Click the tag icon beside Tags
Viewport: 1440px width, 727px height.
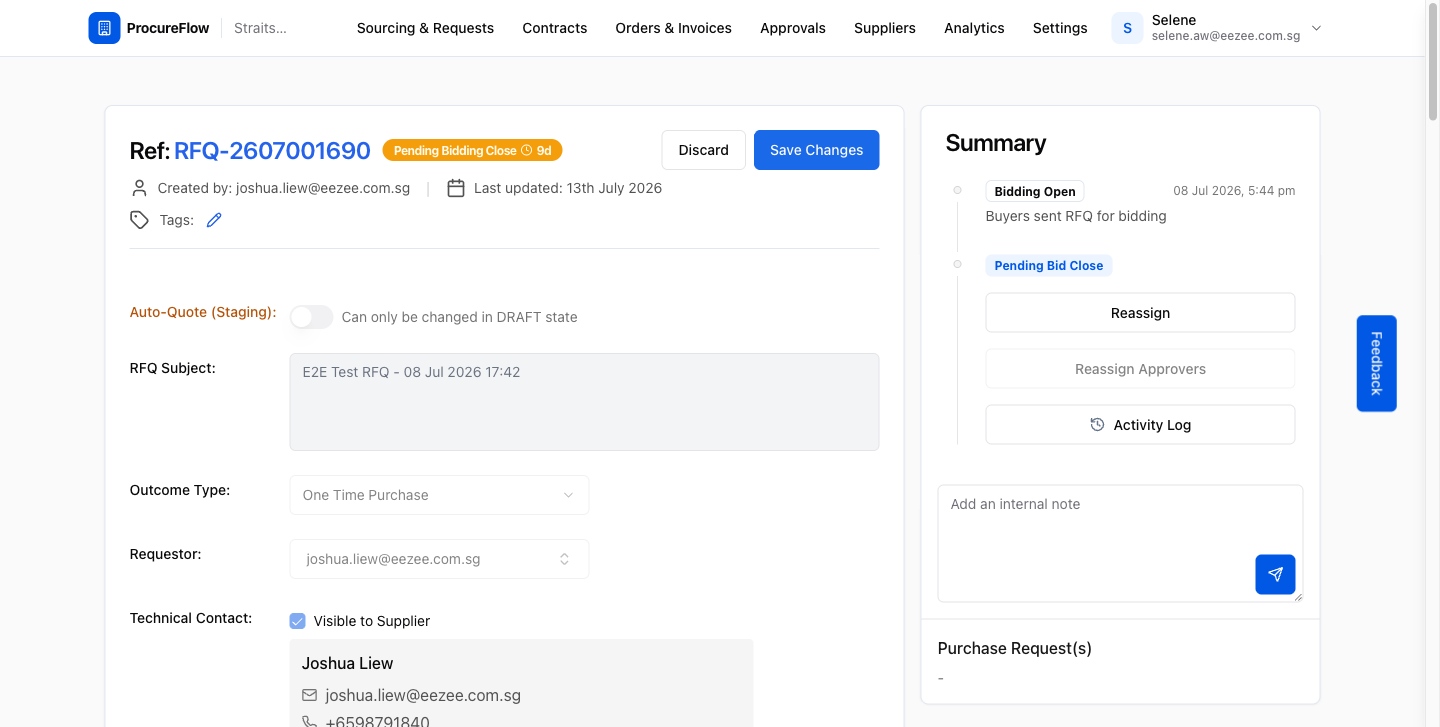[x=140, y=220]
